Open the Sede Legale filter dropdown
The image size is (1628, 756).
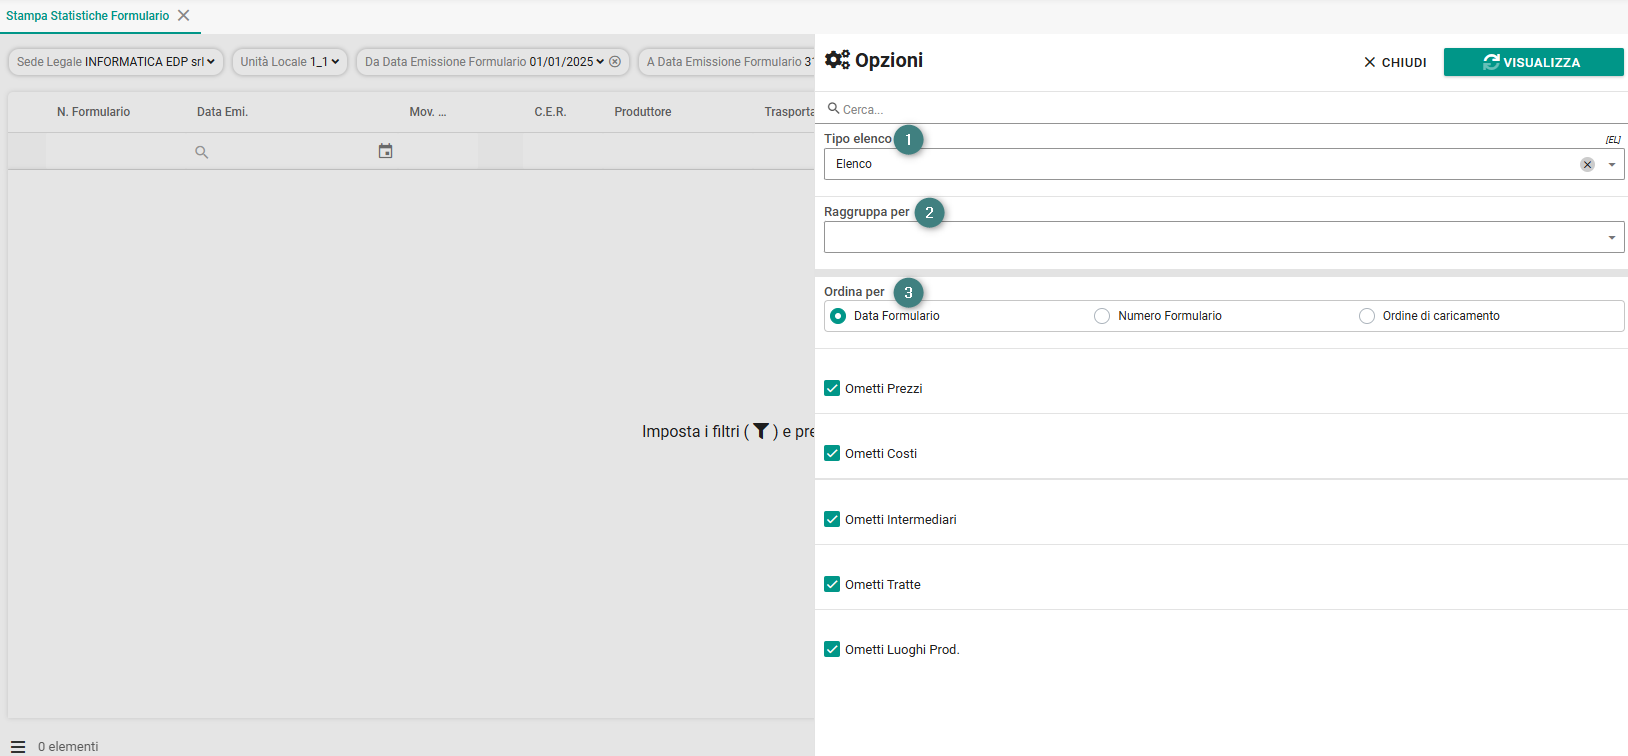pyautogui.click(x=116, y=62)
